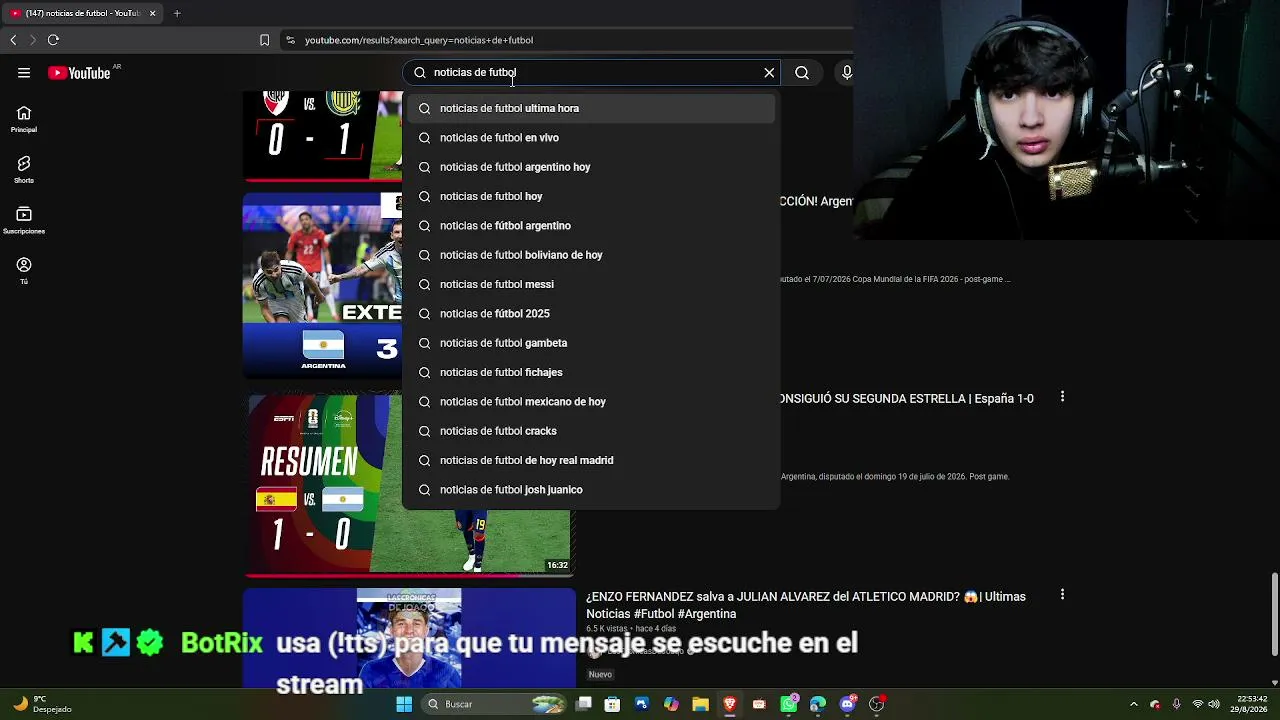Viewport: 1280px width, 720px height.
Task: Run search with magnifier button
Action: (802, 73)
